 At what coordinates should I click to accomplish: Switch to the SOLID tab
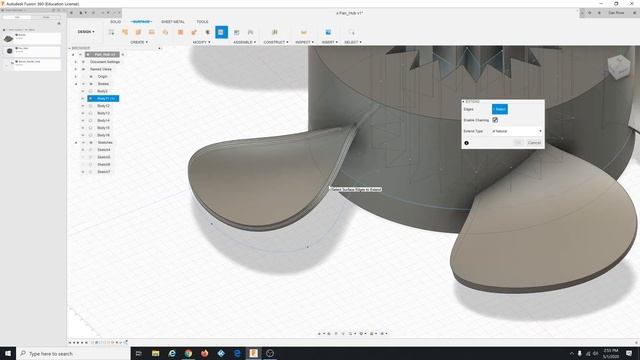tap(116, 22)
